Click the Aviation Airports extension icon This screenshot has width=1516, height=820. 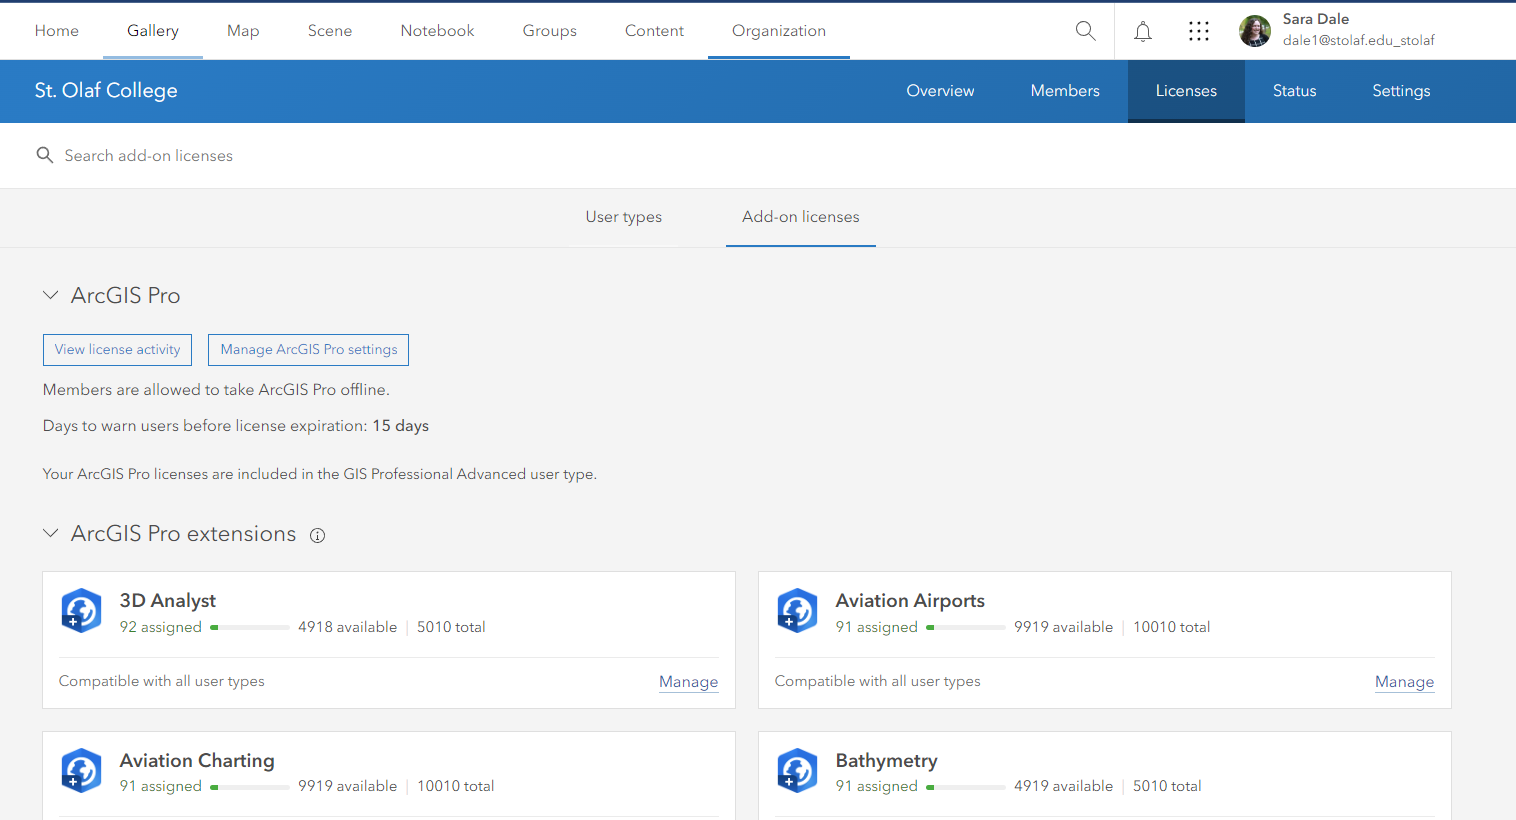(797, 610)
